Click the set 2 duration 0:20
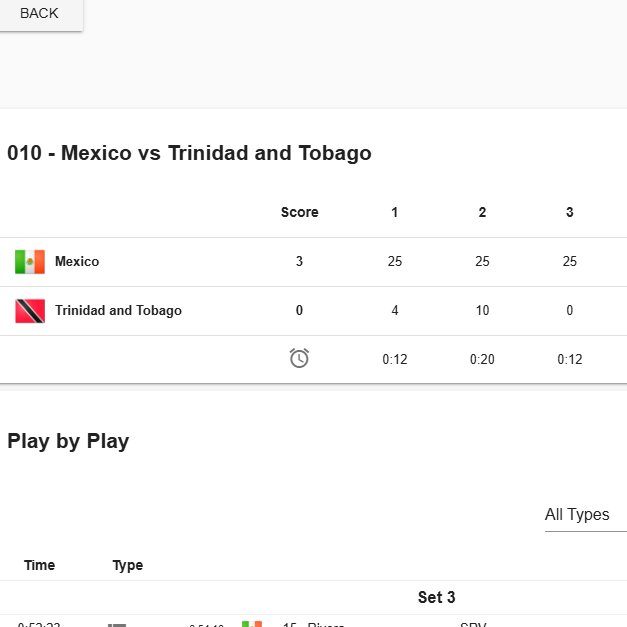Screen dimensions: 627x627 [482, 359]
